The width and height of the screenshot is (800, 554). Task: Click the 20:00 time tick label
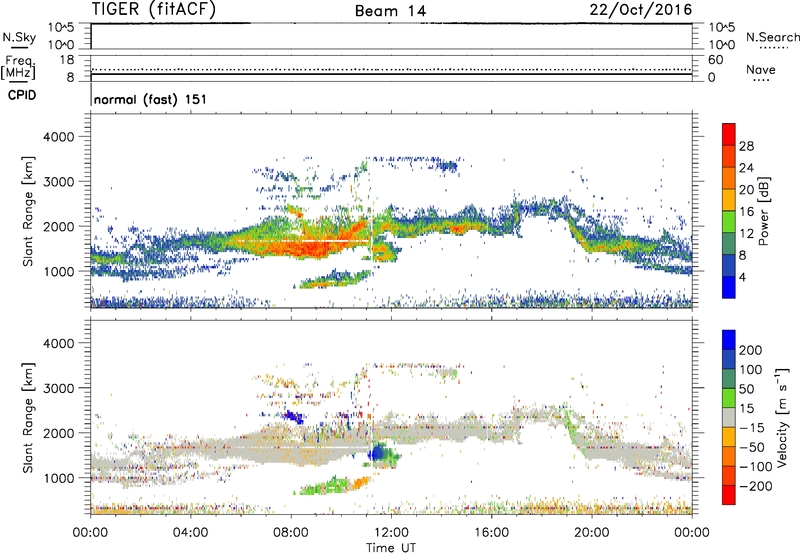coord(591,533)
